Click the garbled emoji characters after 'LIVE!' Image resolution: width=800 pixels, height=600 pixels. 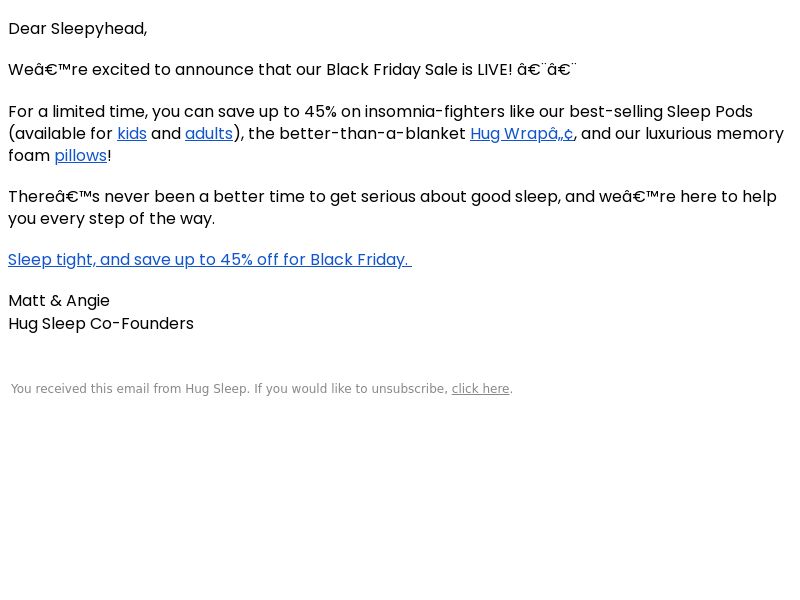547,70
